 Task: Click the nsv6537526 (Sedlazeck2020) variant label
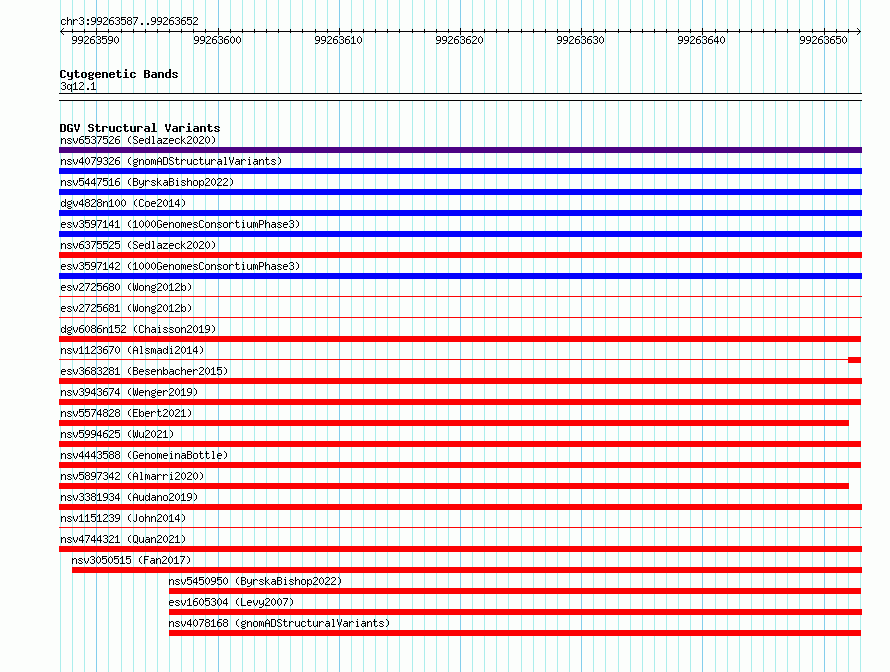tap(138, 140)
